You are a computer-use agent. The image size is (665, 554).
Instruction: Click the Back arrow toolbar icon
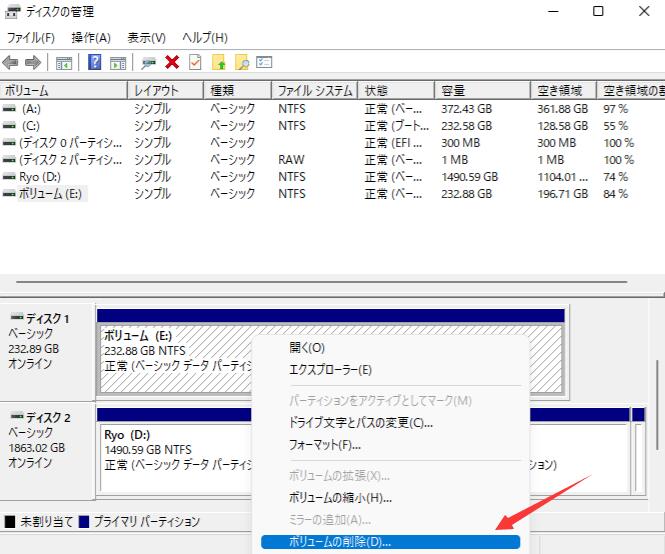[12, 62]
